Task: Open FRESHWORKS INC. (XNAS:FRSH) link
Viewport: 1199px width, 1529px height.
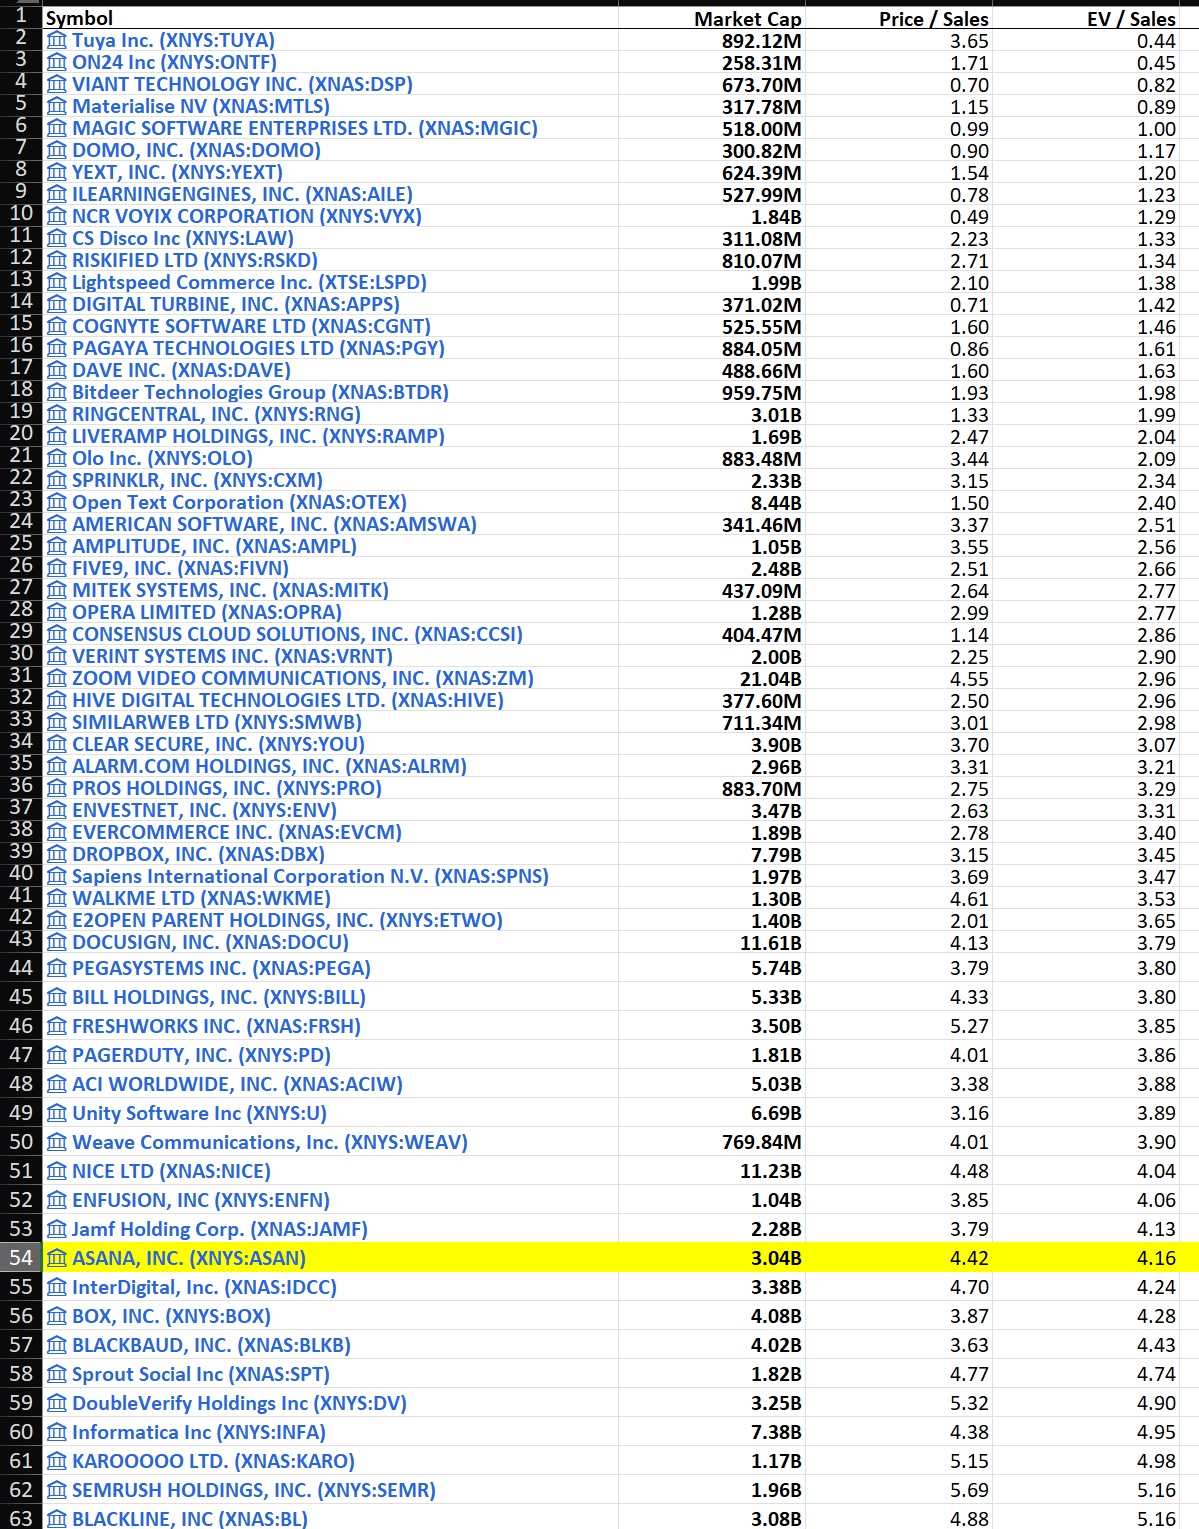Action: coord(216,1026)
